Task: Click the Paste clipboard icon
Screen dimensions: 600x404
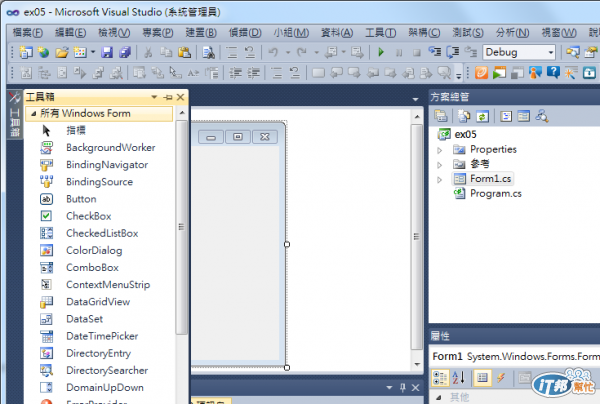Action: [x=184, y=52]
